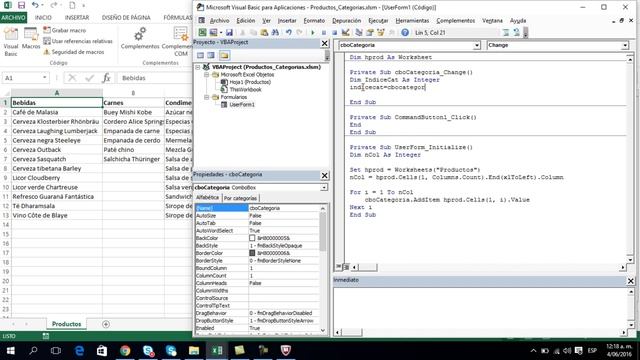The width and height of the screenshot is (640, 360).
Task: Click BackColor color swatch value
Action: (252, 238)
